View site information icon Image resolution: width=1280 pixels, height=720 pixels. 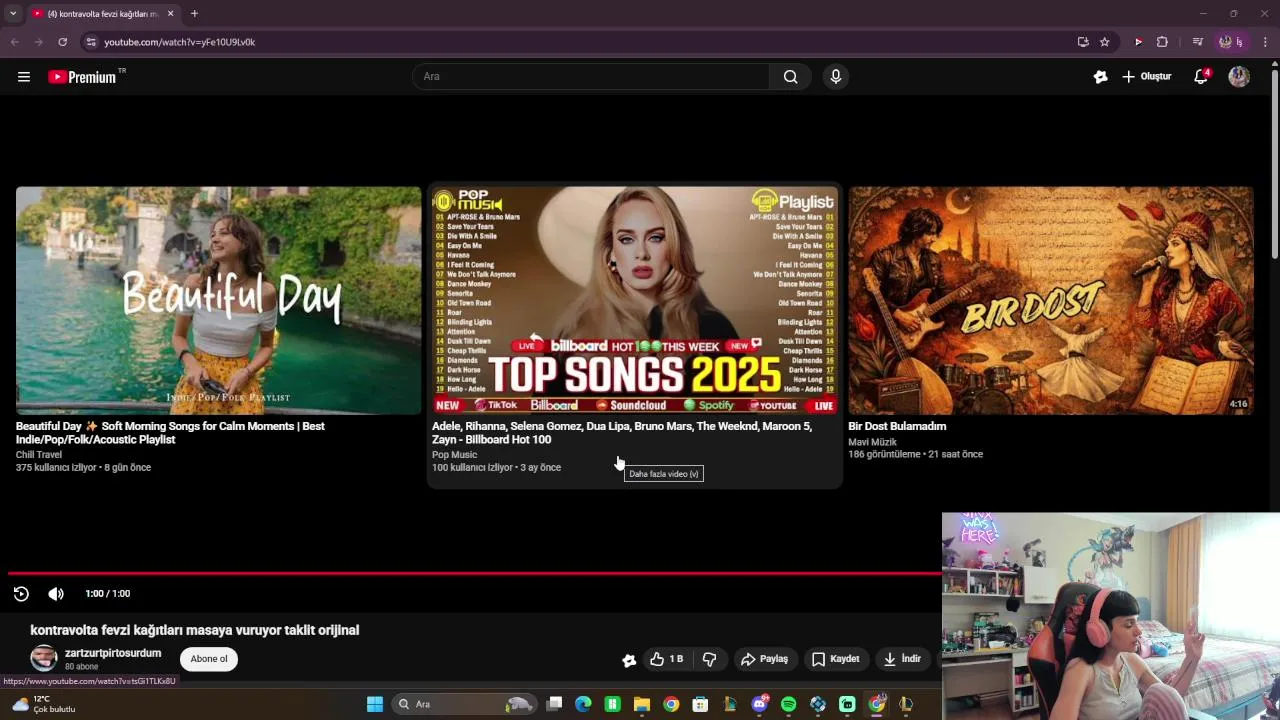point(91,42)
